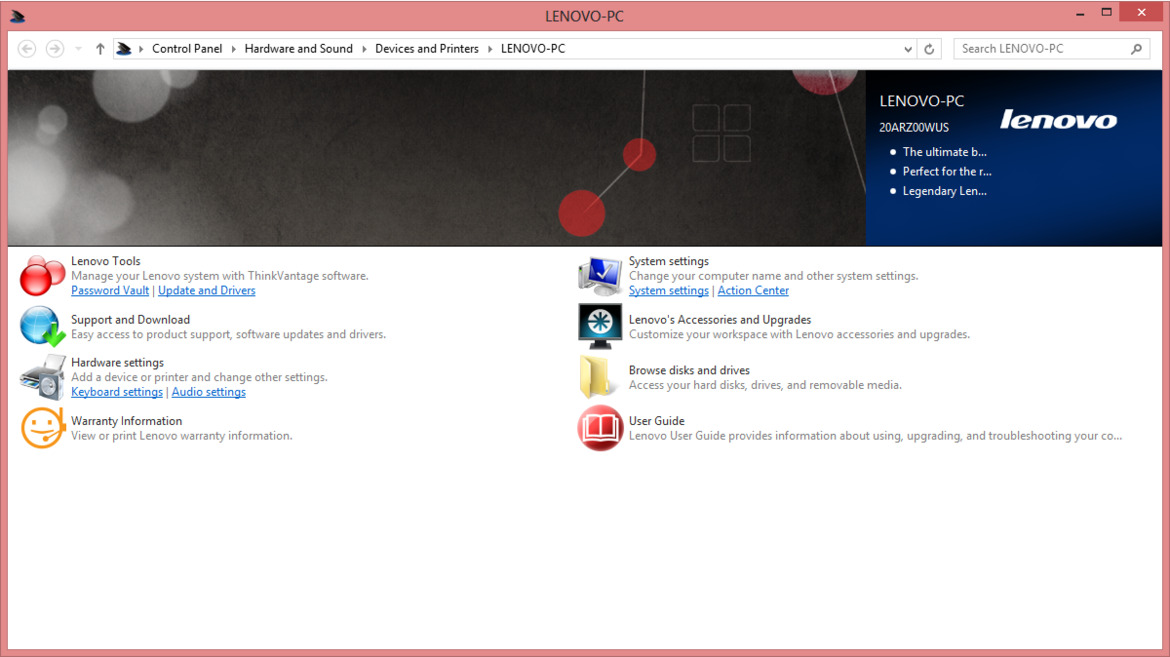1170x657 pixels.
Task: Open the System settings monitor icon
Action: pos(600,275)
